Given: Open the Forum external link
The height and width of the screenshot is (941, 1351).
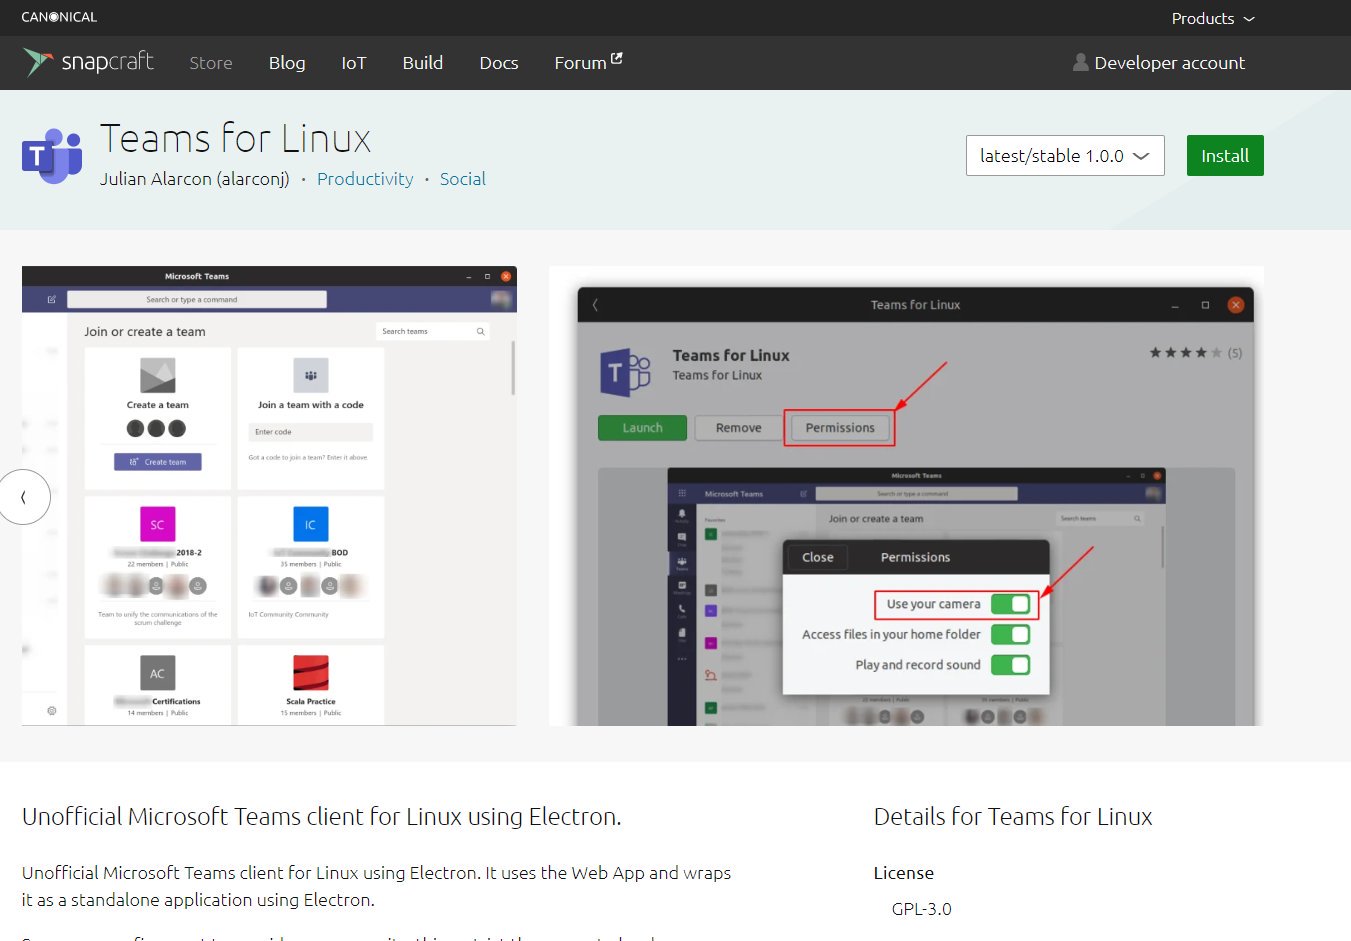Looking at the screenshot, I should click(588, 63).
